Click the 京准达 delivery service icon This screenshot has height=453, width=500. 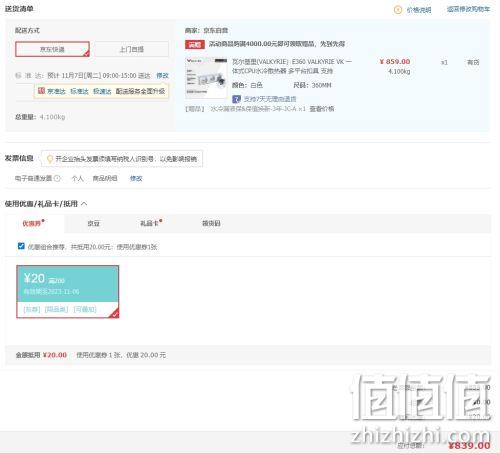41,91
